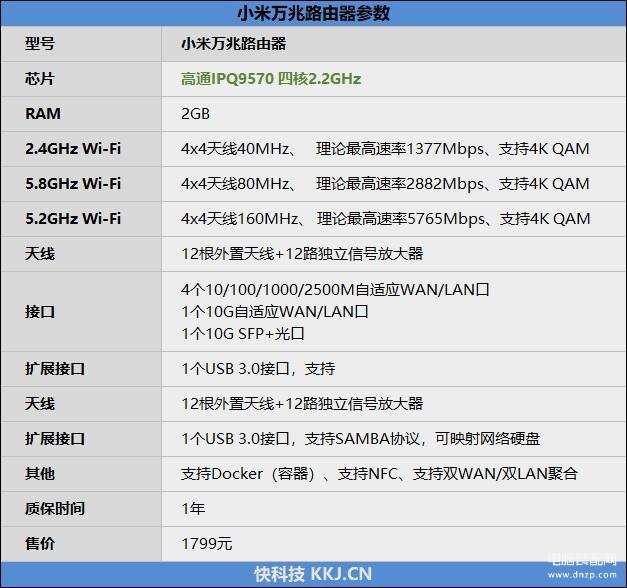Click value mentioning SAMBA协议，可映射网络硬盘
This screenshot has height=588, width=627.
[360, 439]
